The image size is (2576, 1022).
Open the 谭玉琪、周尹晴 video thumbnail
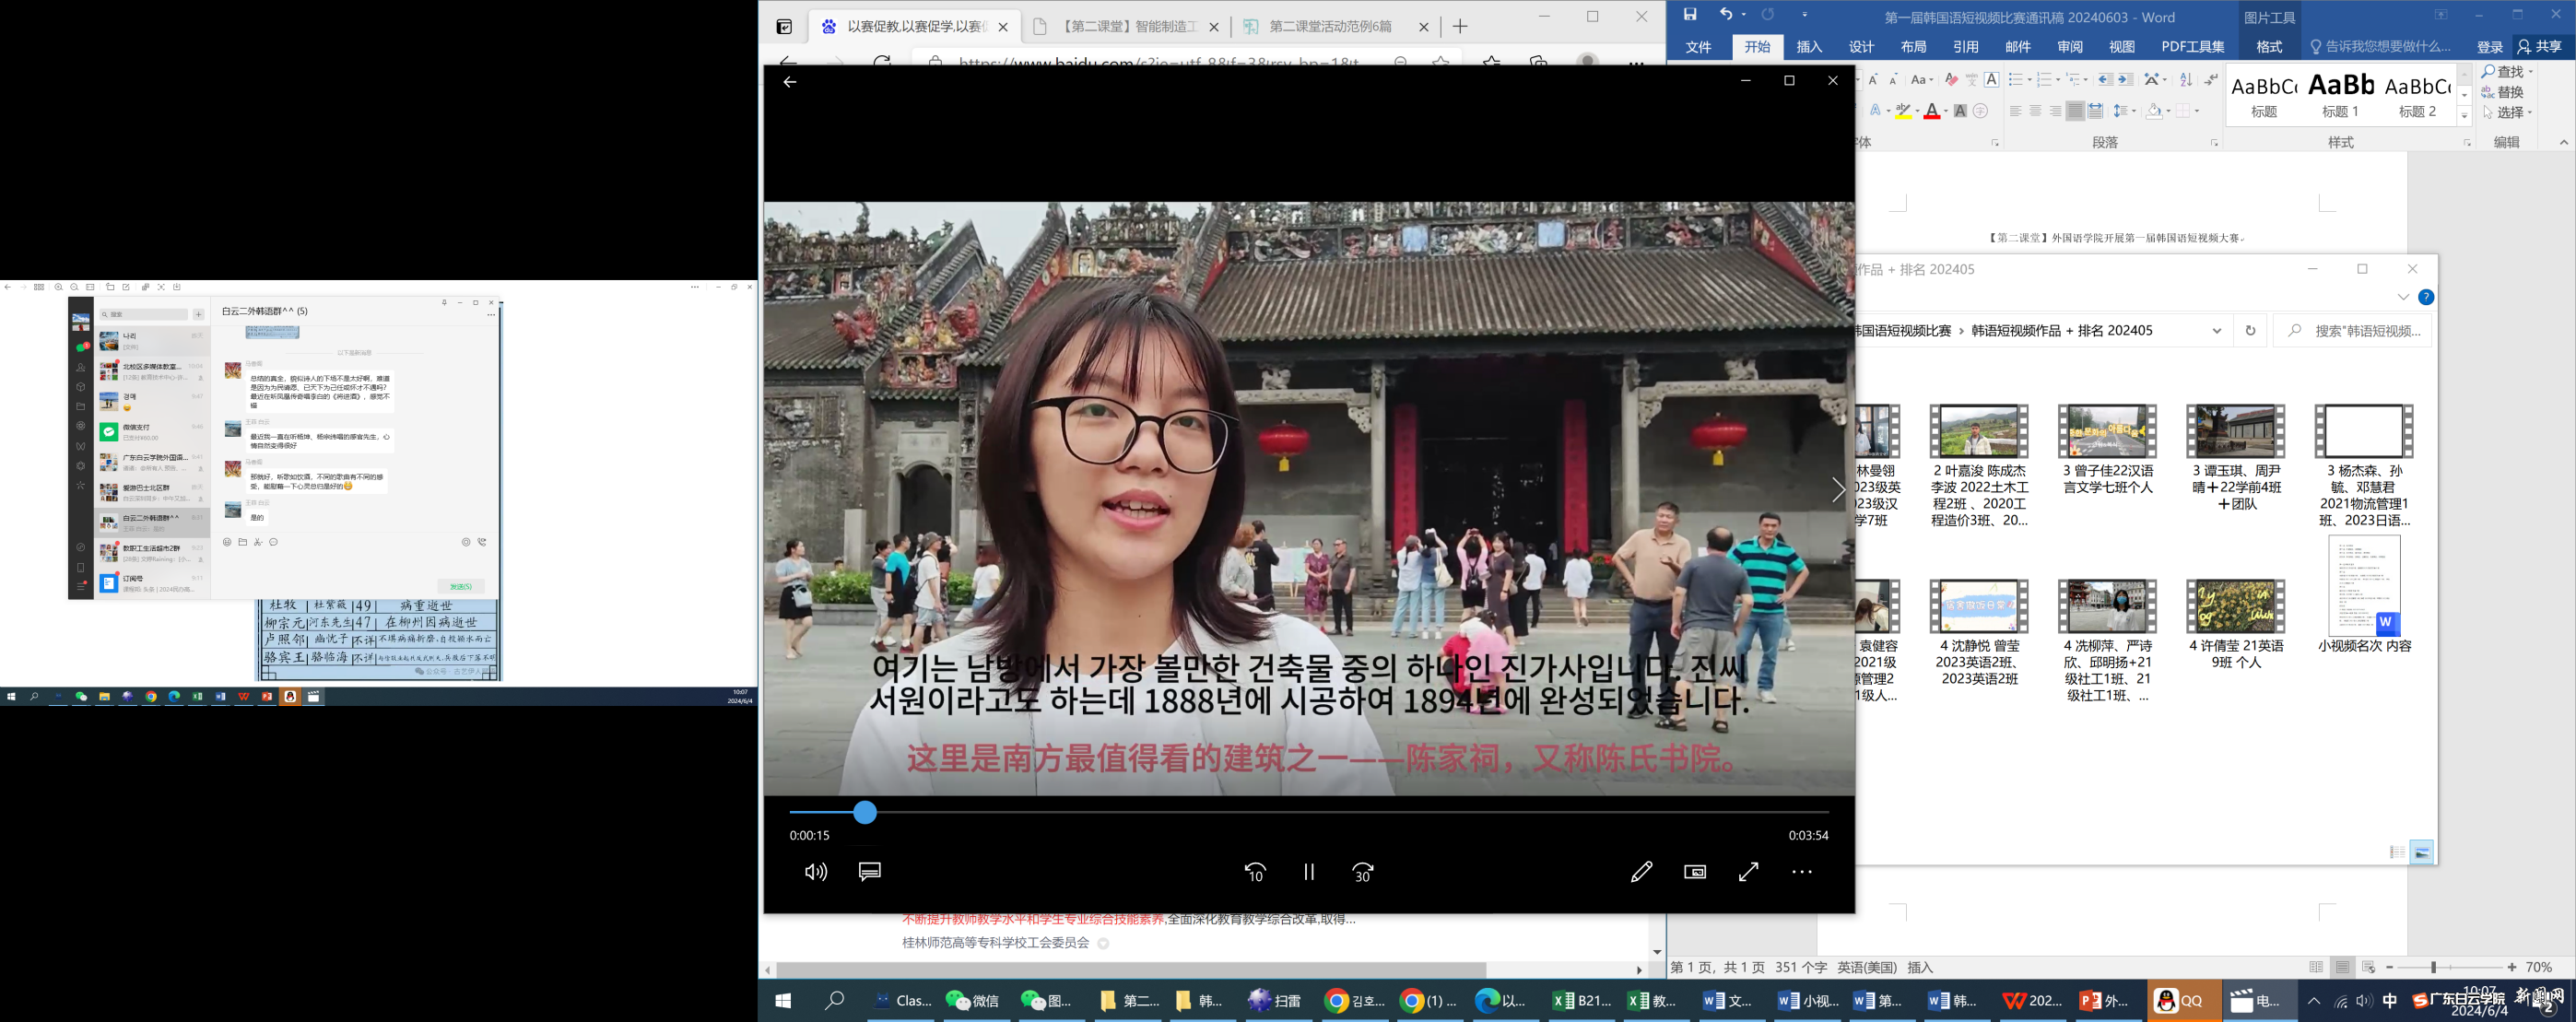2235,431
